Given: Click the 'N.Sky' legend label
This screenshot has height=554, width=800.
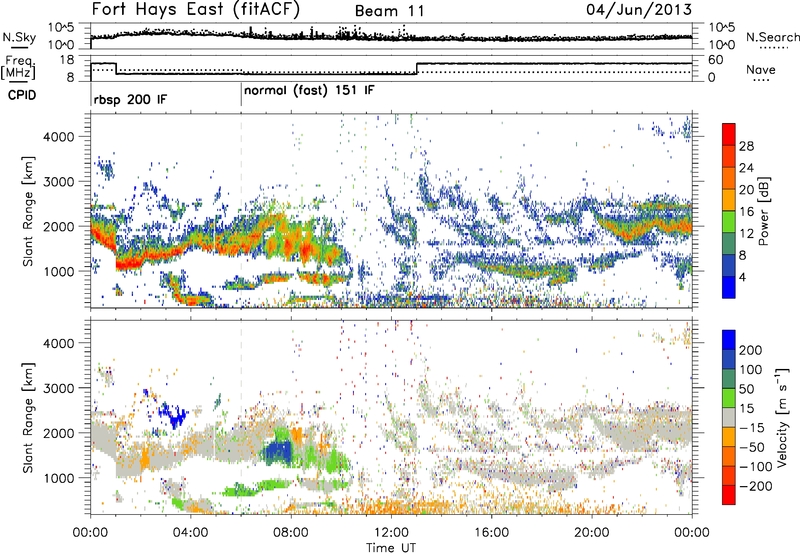Looking at the screenshot, I should [x=19, y=37].
